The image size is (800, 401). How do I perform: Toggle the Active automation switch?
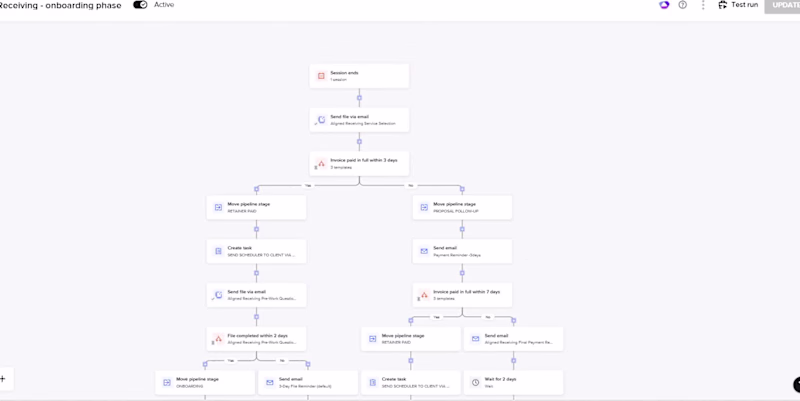[140, 5]
